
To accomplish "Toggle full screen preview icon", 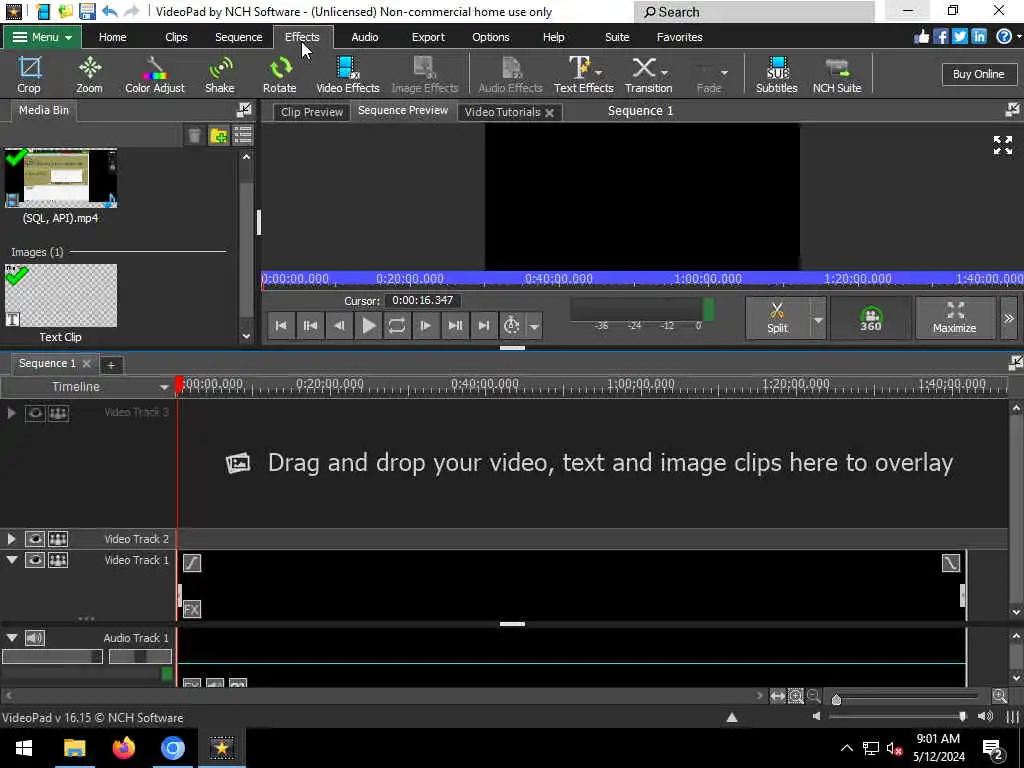I will click(1002, 145).
